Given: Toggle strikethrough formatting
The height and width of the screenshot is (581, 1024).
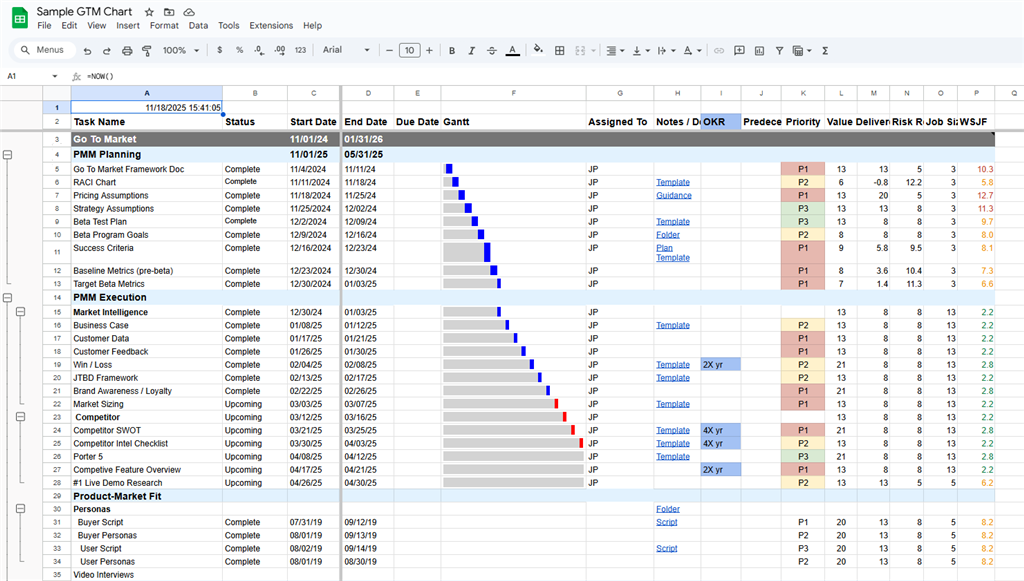Looking at the screenshot, I should coord(492,50).
